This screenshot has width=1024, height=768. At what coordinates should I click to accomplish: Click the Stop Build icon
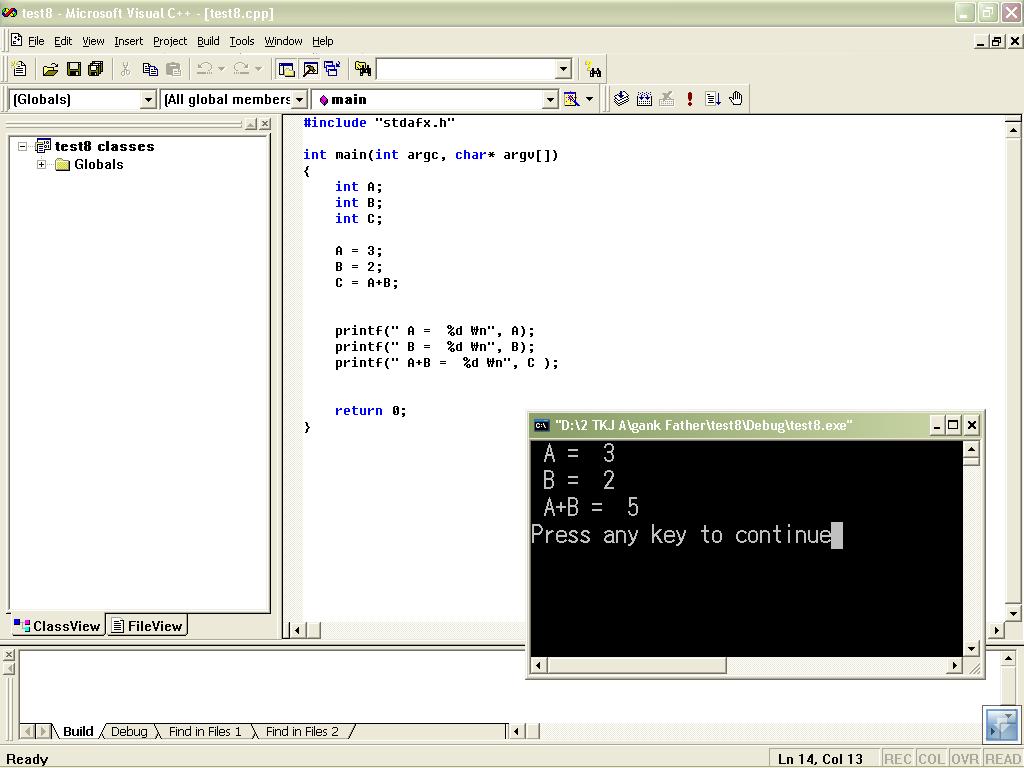click(x=667, y=99)
